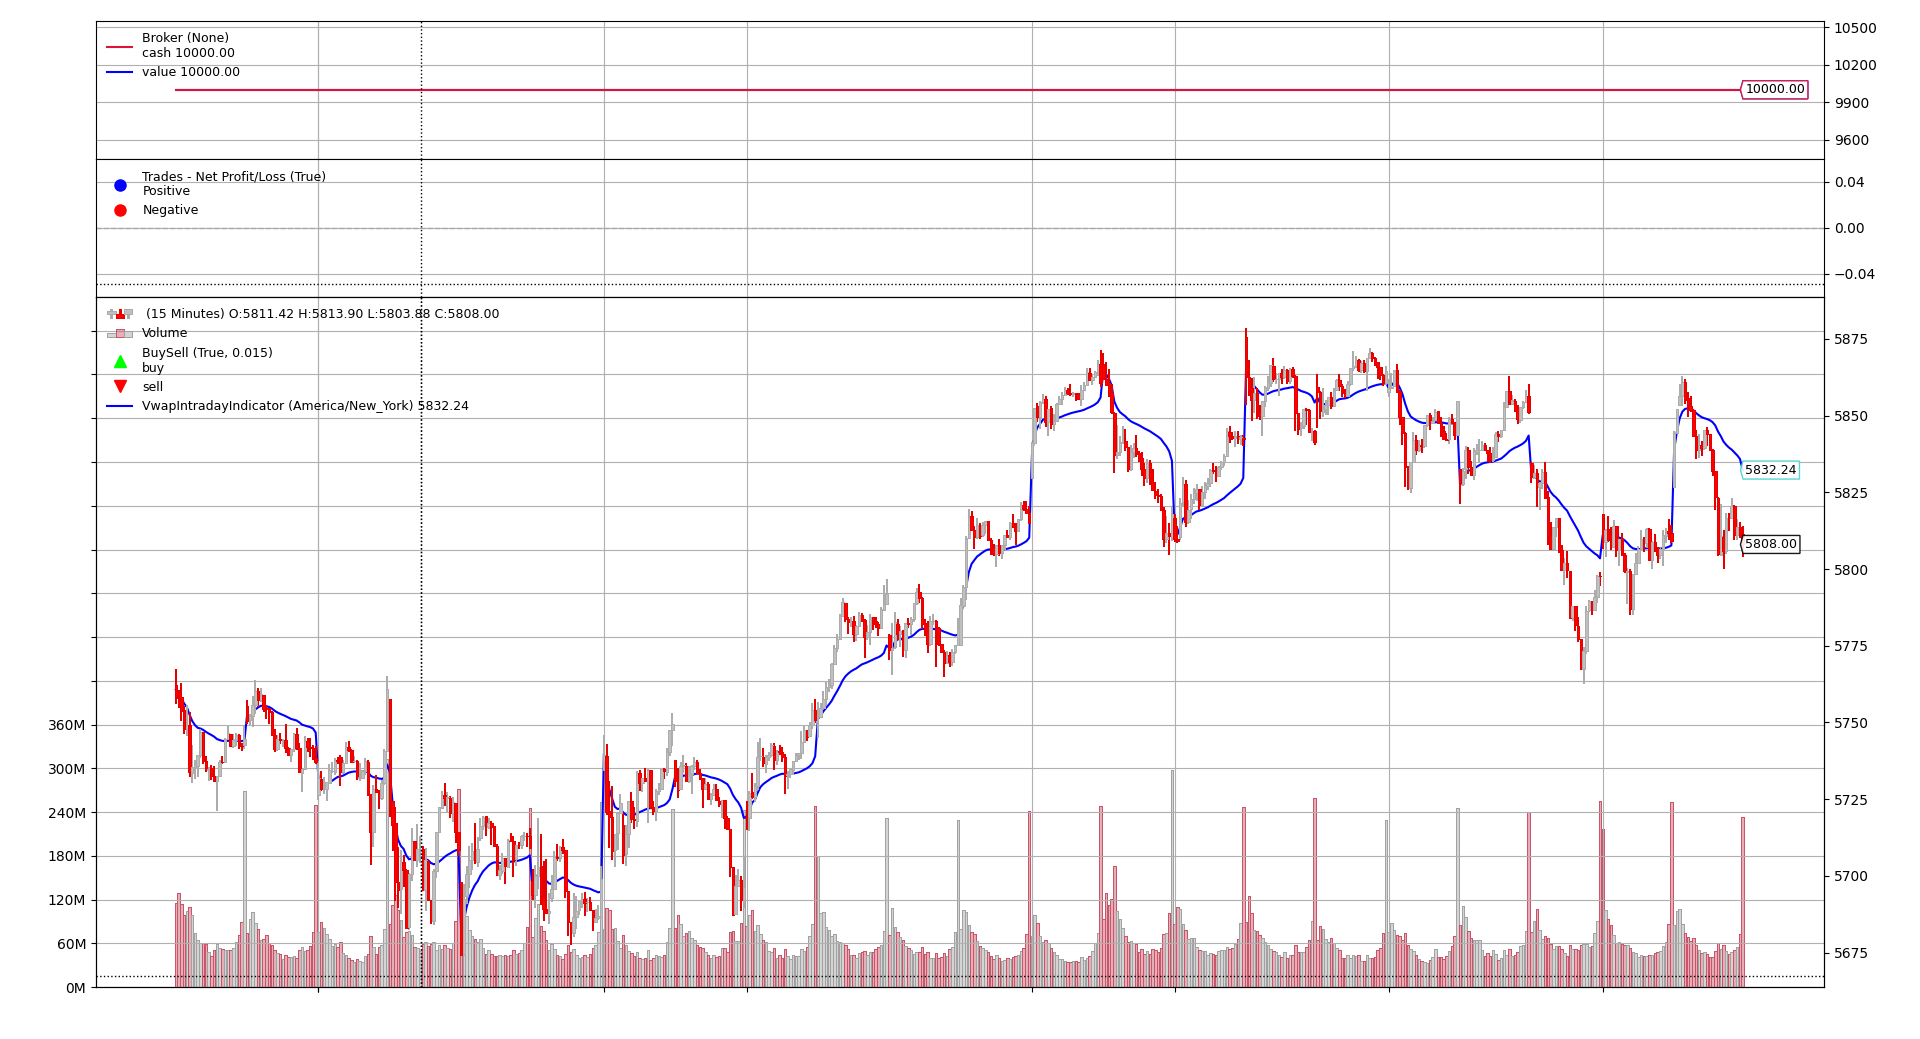Viewport: 1920px width, 1039px height.
Task: Click the 5725 price axis tick label
Action: point(1851,800)
